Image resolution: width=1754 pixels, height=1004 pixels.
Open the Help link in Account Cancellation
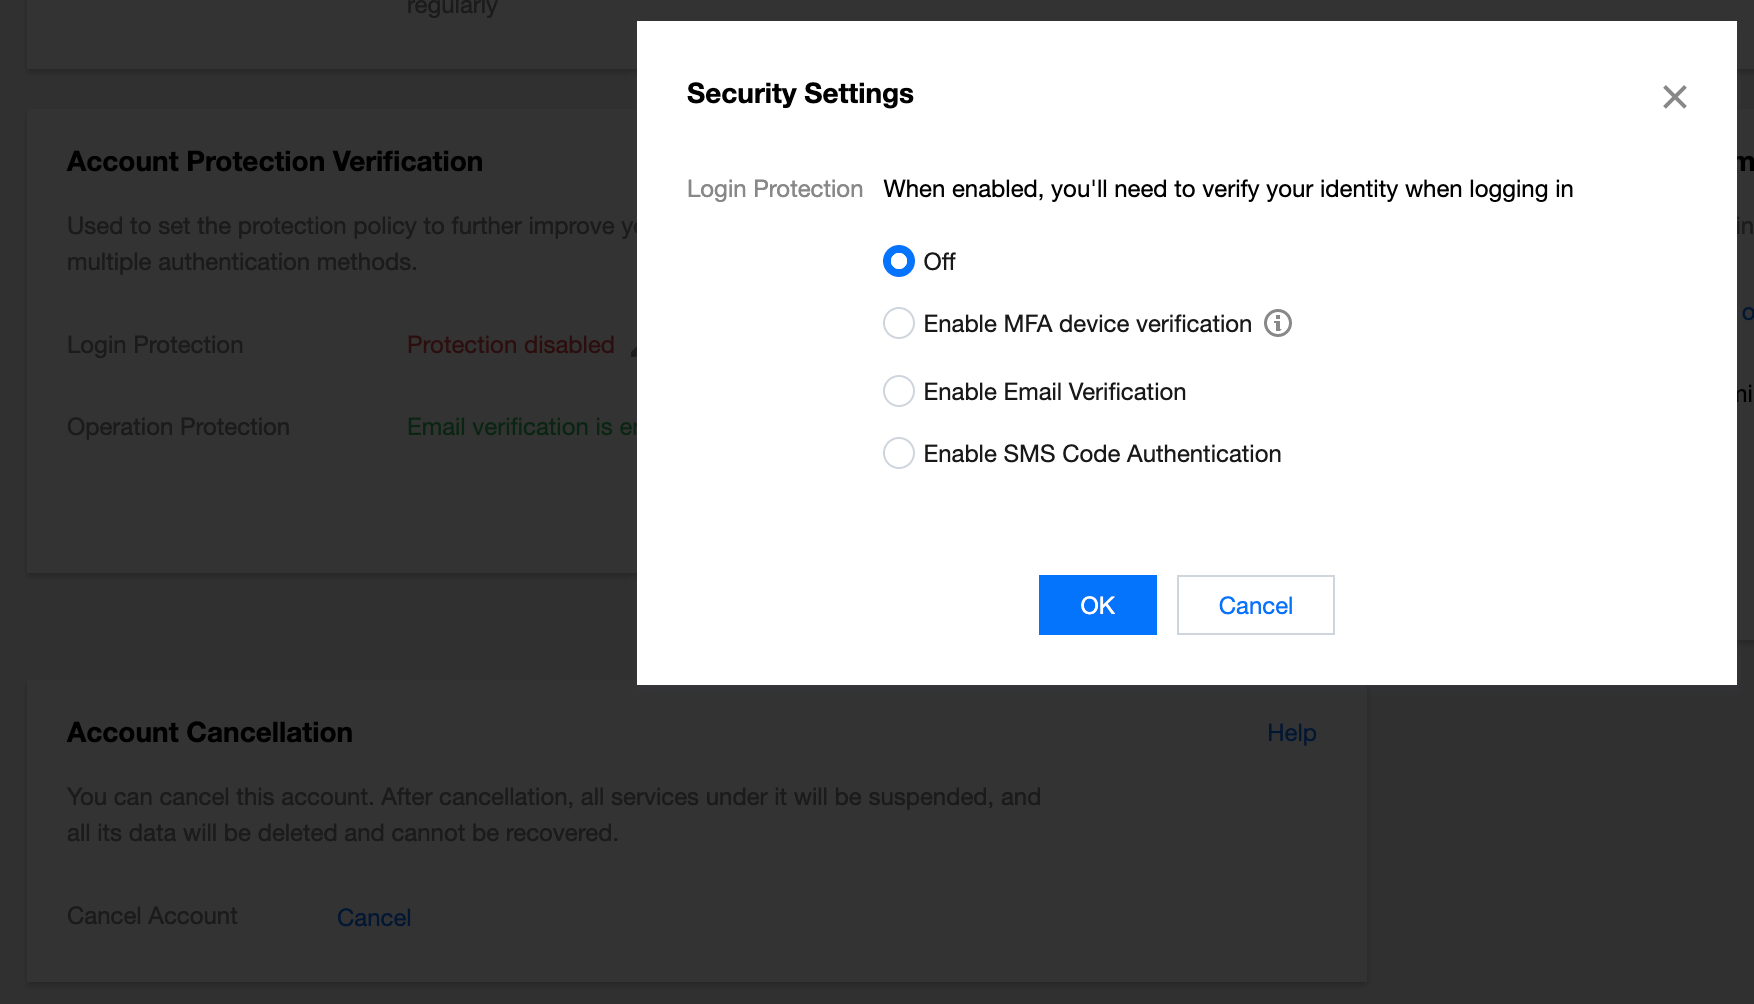click(1291, 733)
